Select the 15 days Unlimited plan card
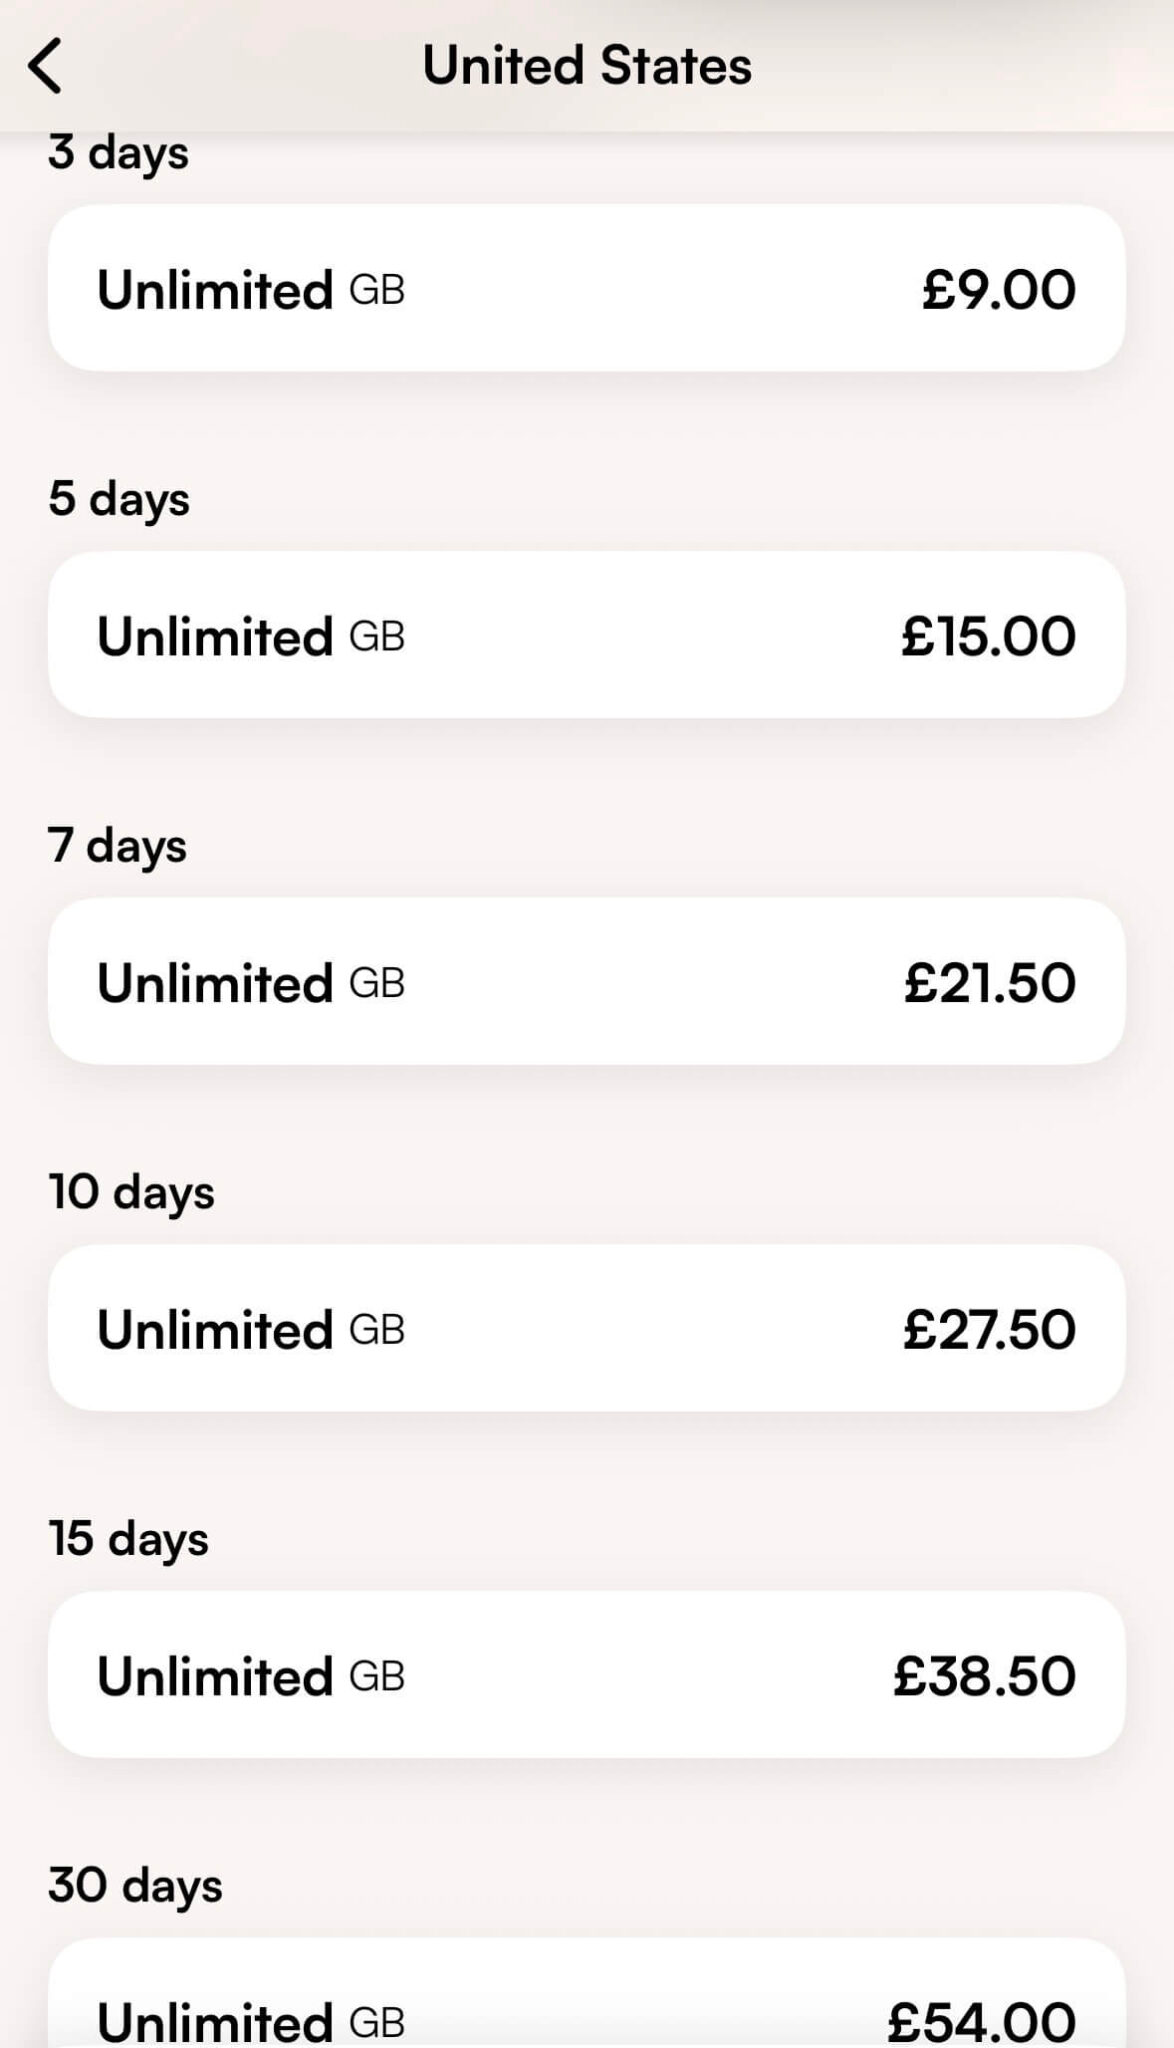Image resolution: width=1174 pixels, height=2048 pixels. click(586, 1675)
